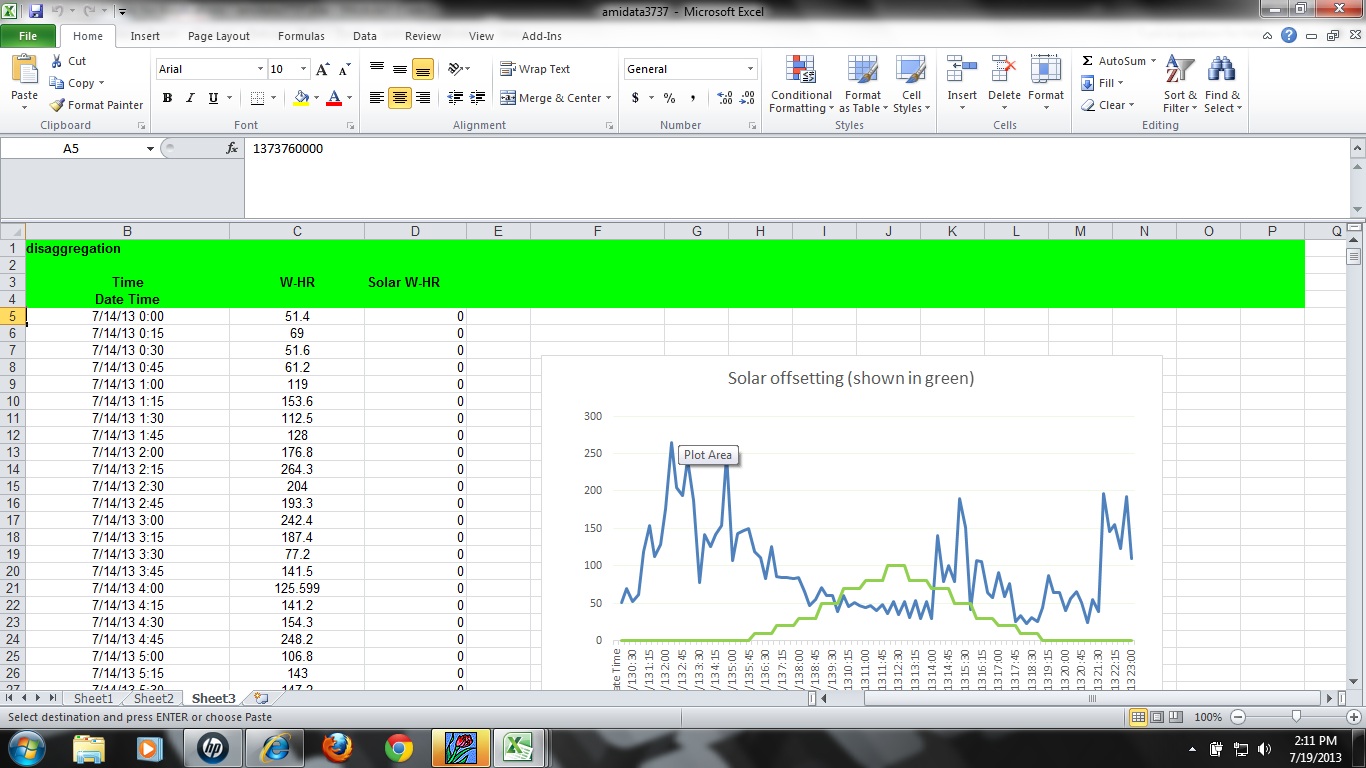This screenshot has width=1366, height=768.
Task: Open the font name Arial dropdown
Action: point(260,69)
